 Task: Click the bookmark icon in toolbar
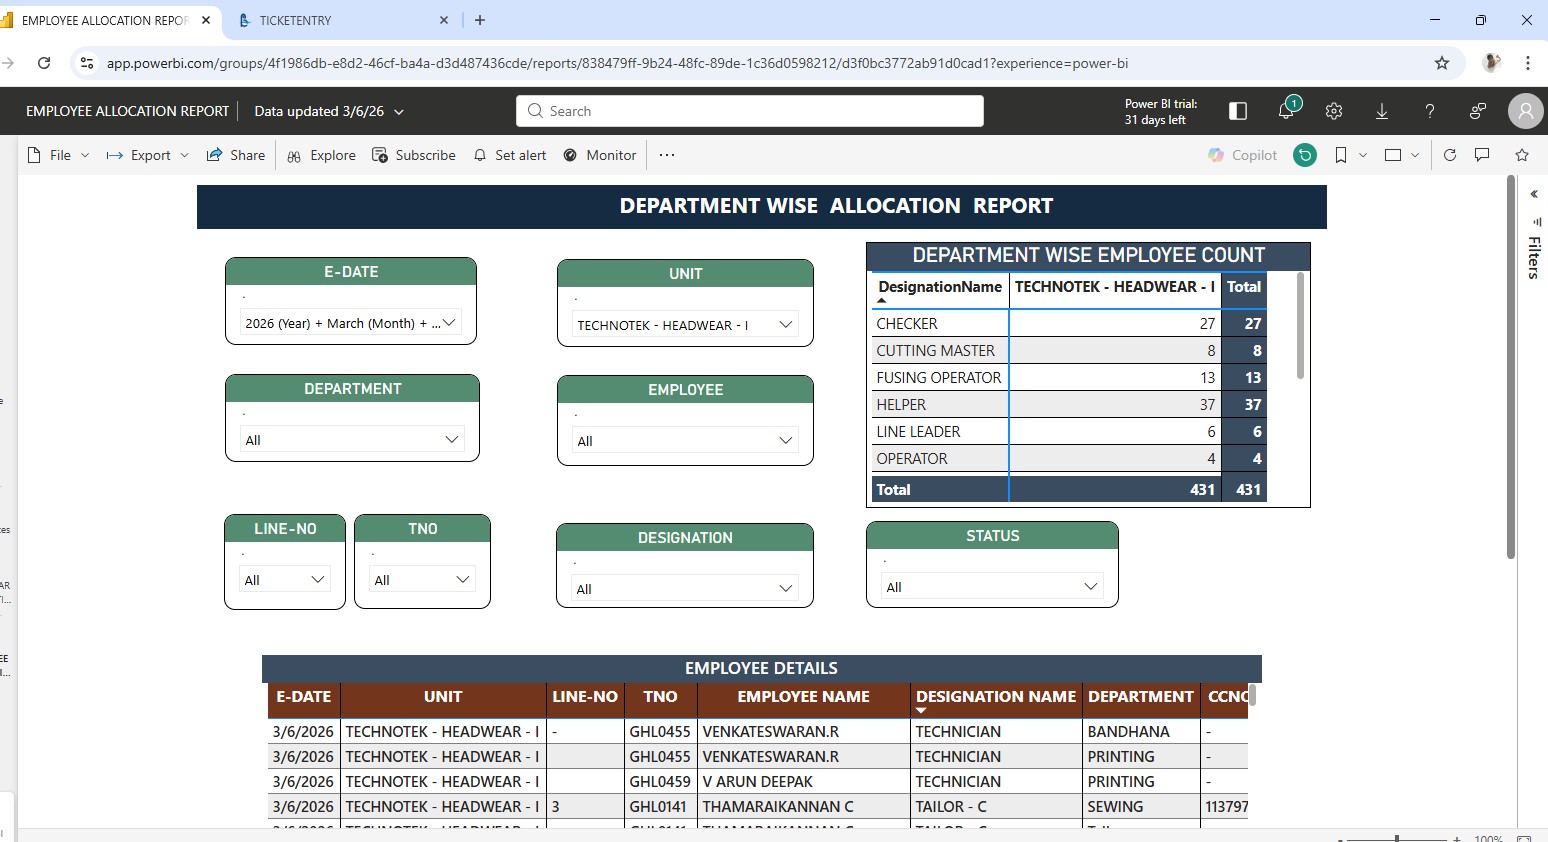(1341, 155)
